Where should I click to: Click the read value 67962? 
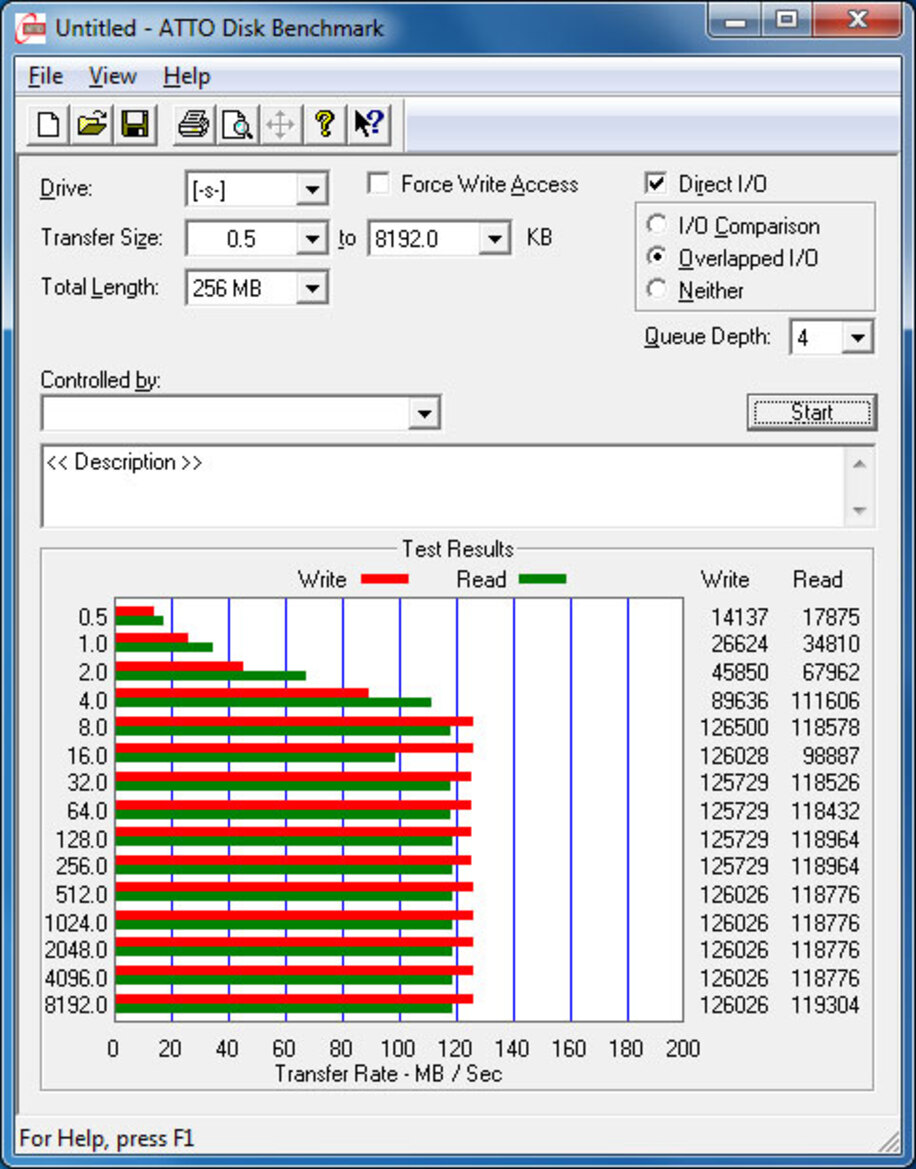point(830,672)
